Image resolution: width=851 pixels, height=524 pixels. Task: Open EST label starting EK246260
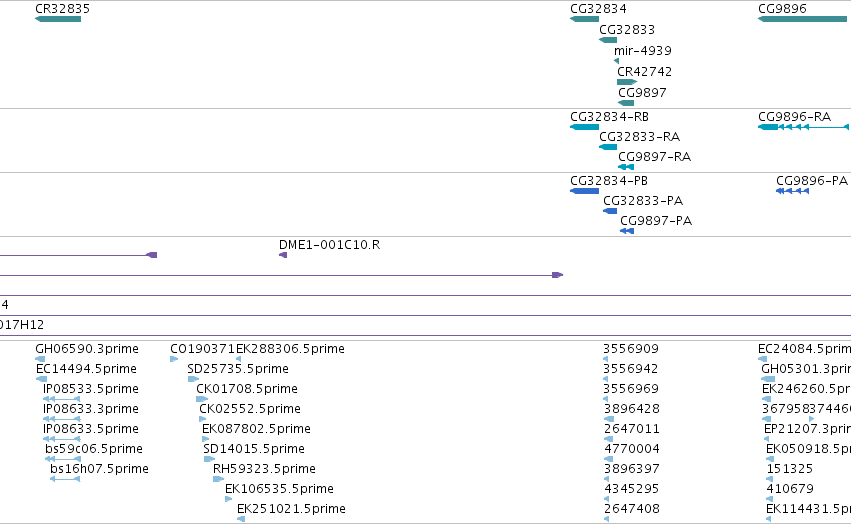click(x=806, y=389)
